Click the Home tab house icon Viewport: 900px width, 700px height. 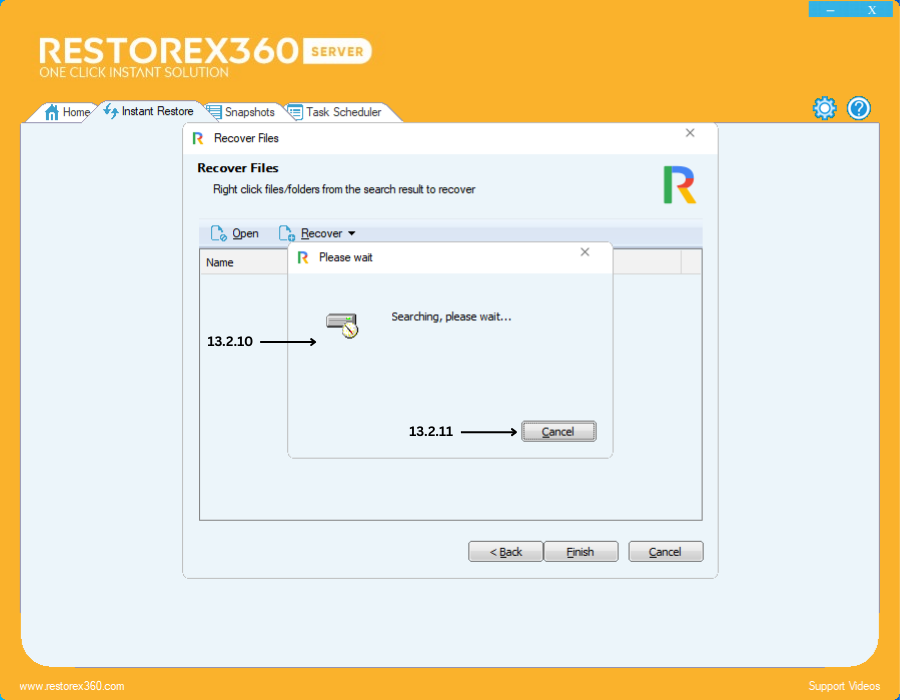[x=52, y=112]
